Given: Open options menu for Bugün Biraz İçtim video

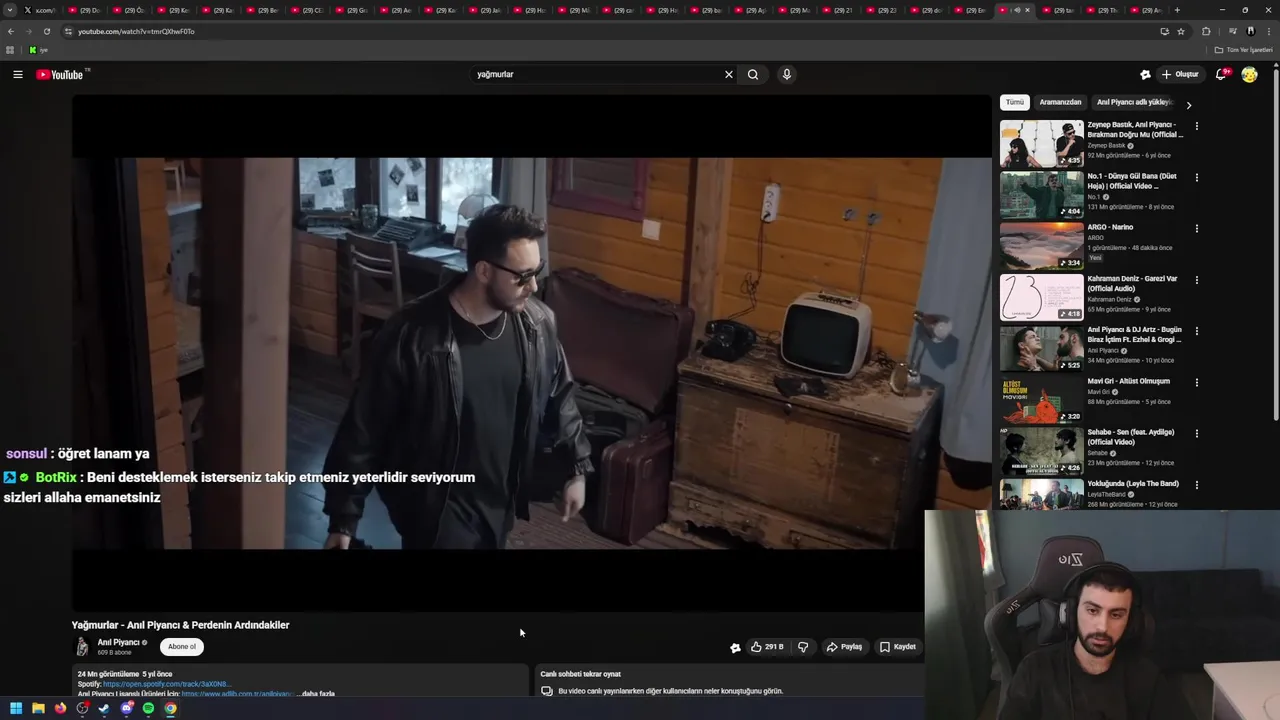Looking at the screenshot, I should tap(1196, 331).
